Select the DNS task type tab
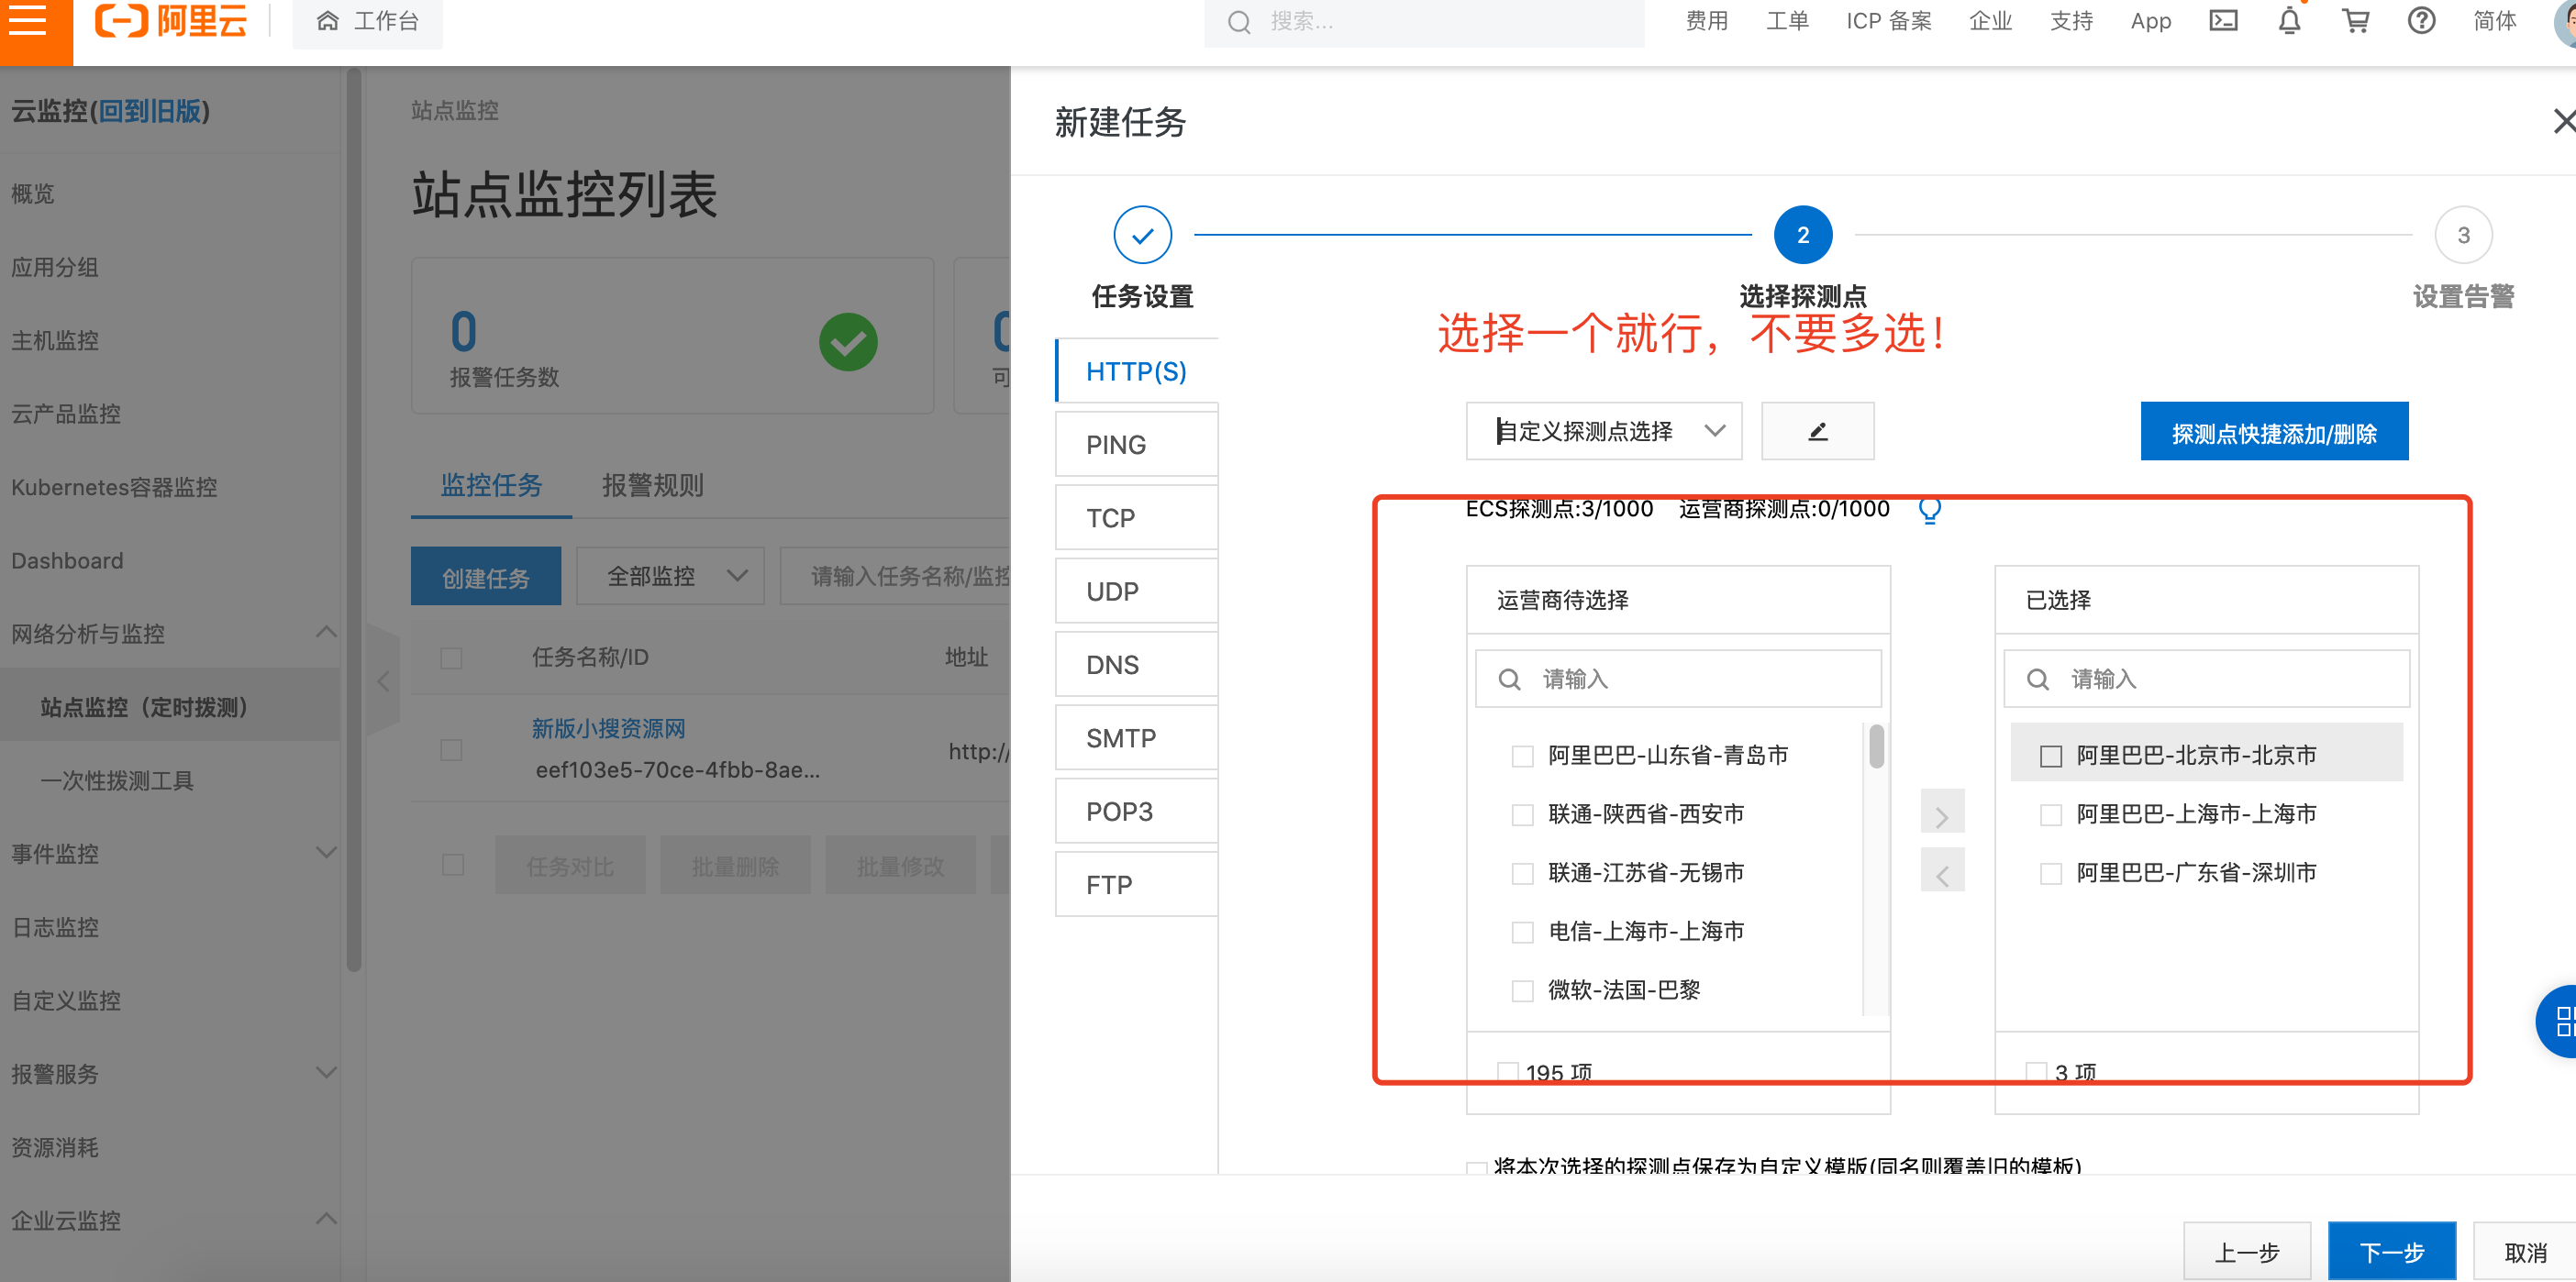2576x1282 pixels. (1136, 665)
